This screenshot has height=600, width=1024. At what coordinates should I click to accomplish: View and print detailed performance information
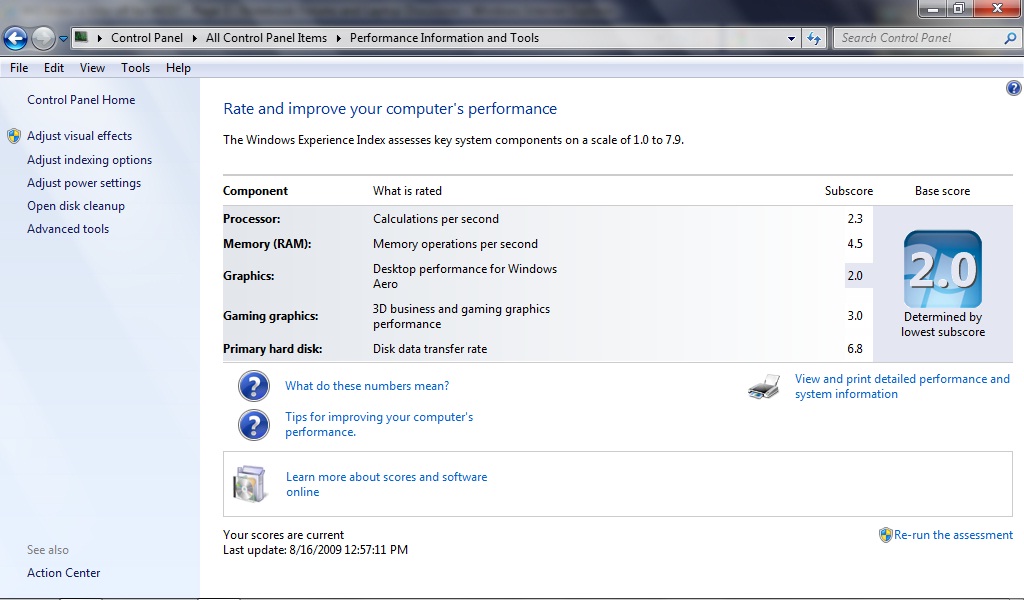point(902,387)
